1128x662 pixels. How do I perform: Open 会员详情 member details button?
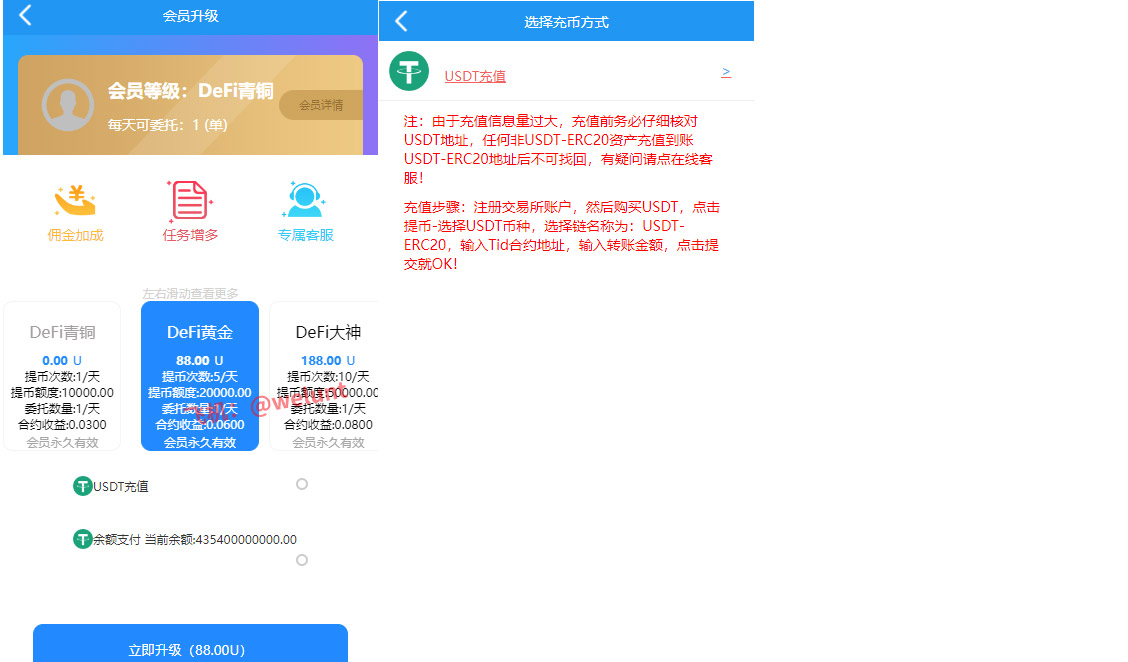pyautogui.click(x=321, y=105)
